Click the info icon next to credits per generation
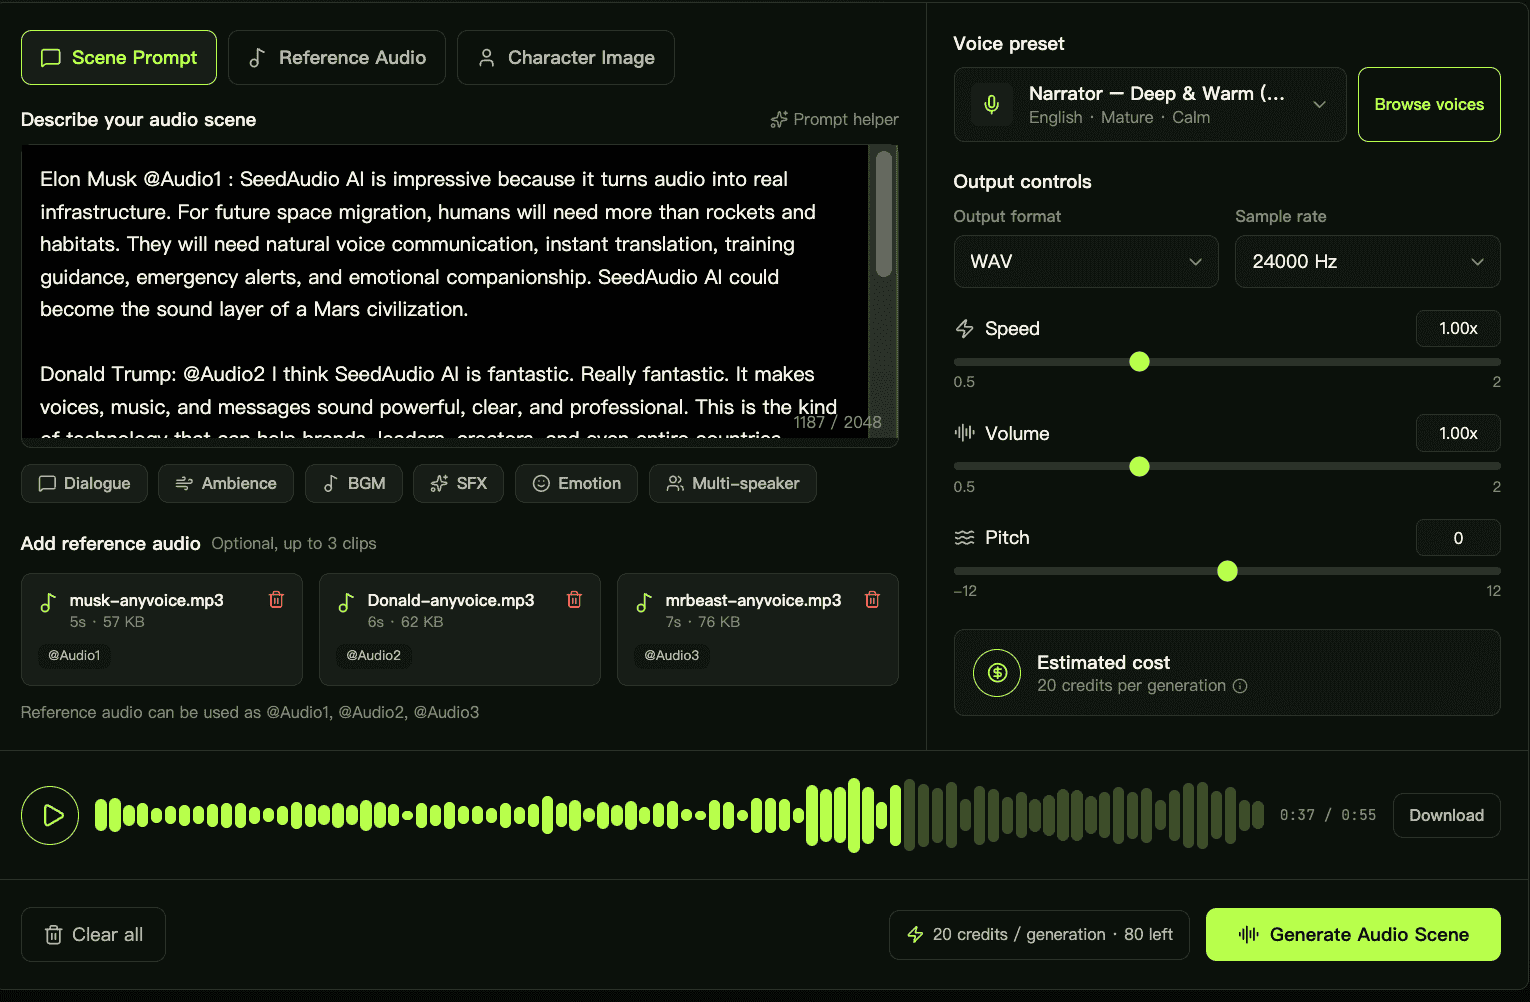 1240,686
